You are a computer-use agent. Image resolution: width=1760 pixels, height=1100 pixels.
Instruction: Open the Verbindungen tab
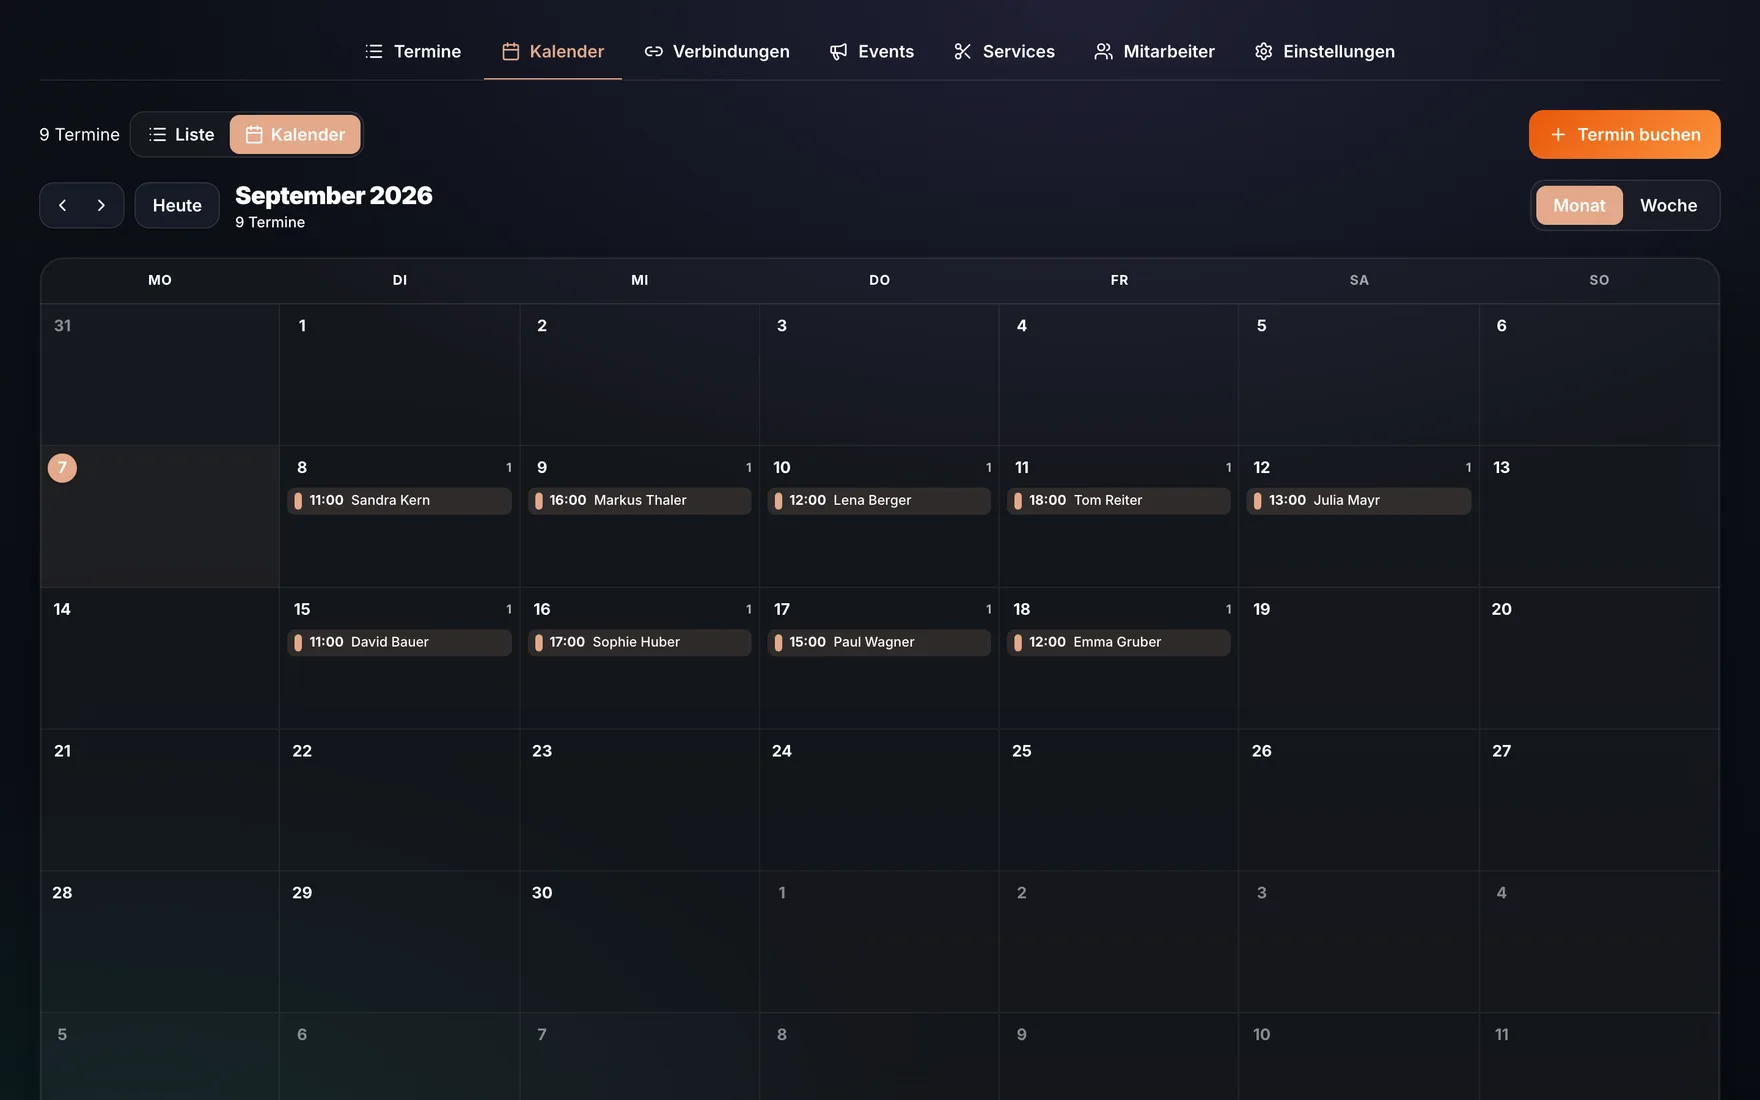pyautogui.click(x=717, y=51)
